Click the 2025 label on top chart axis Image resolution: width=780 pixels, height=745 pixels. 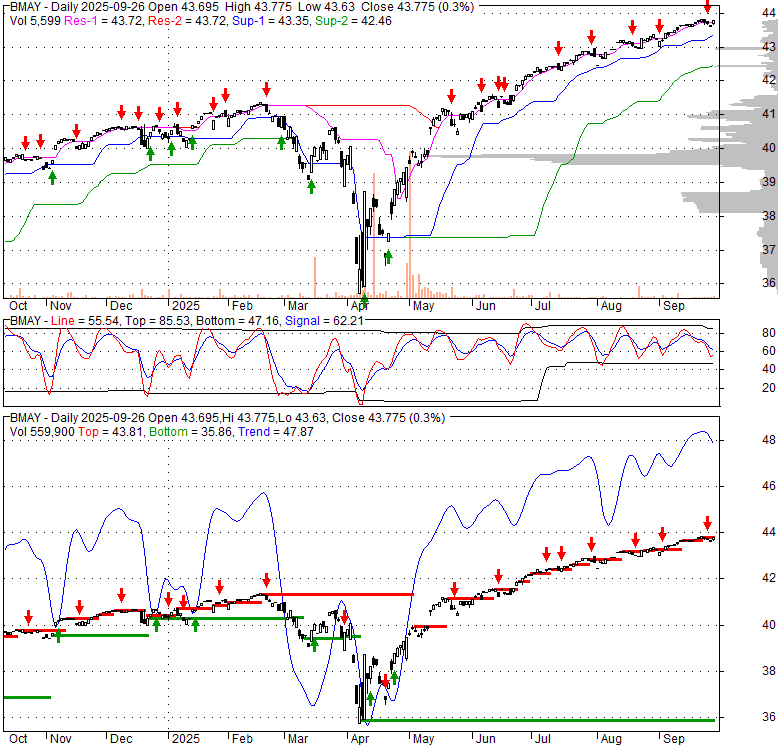point(186,306)
